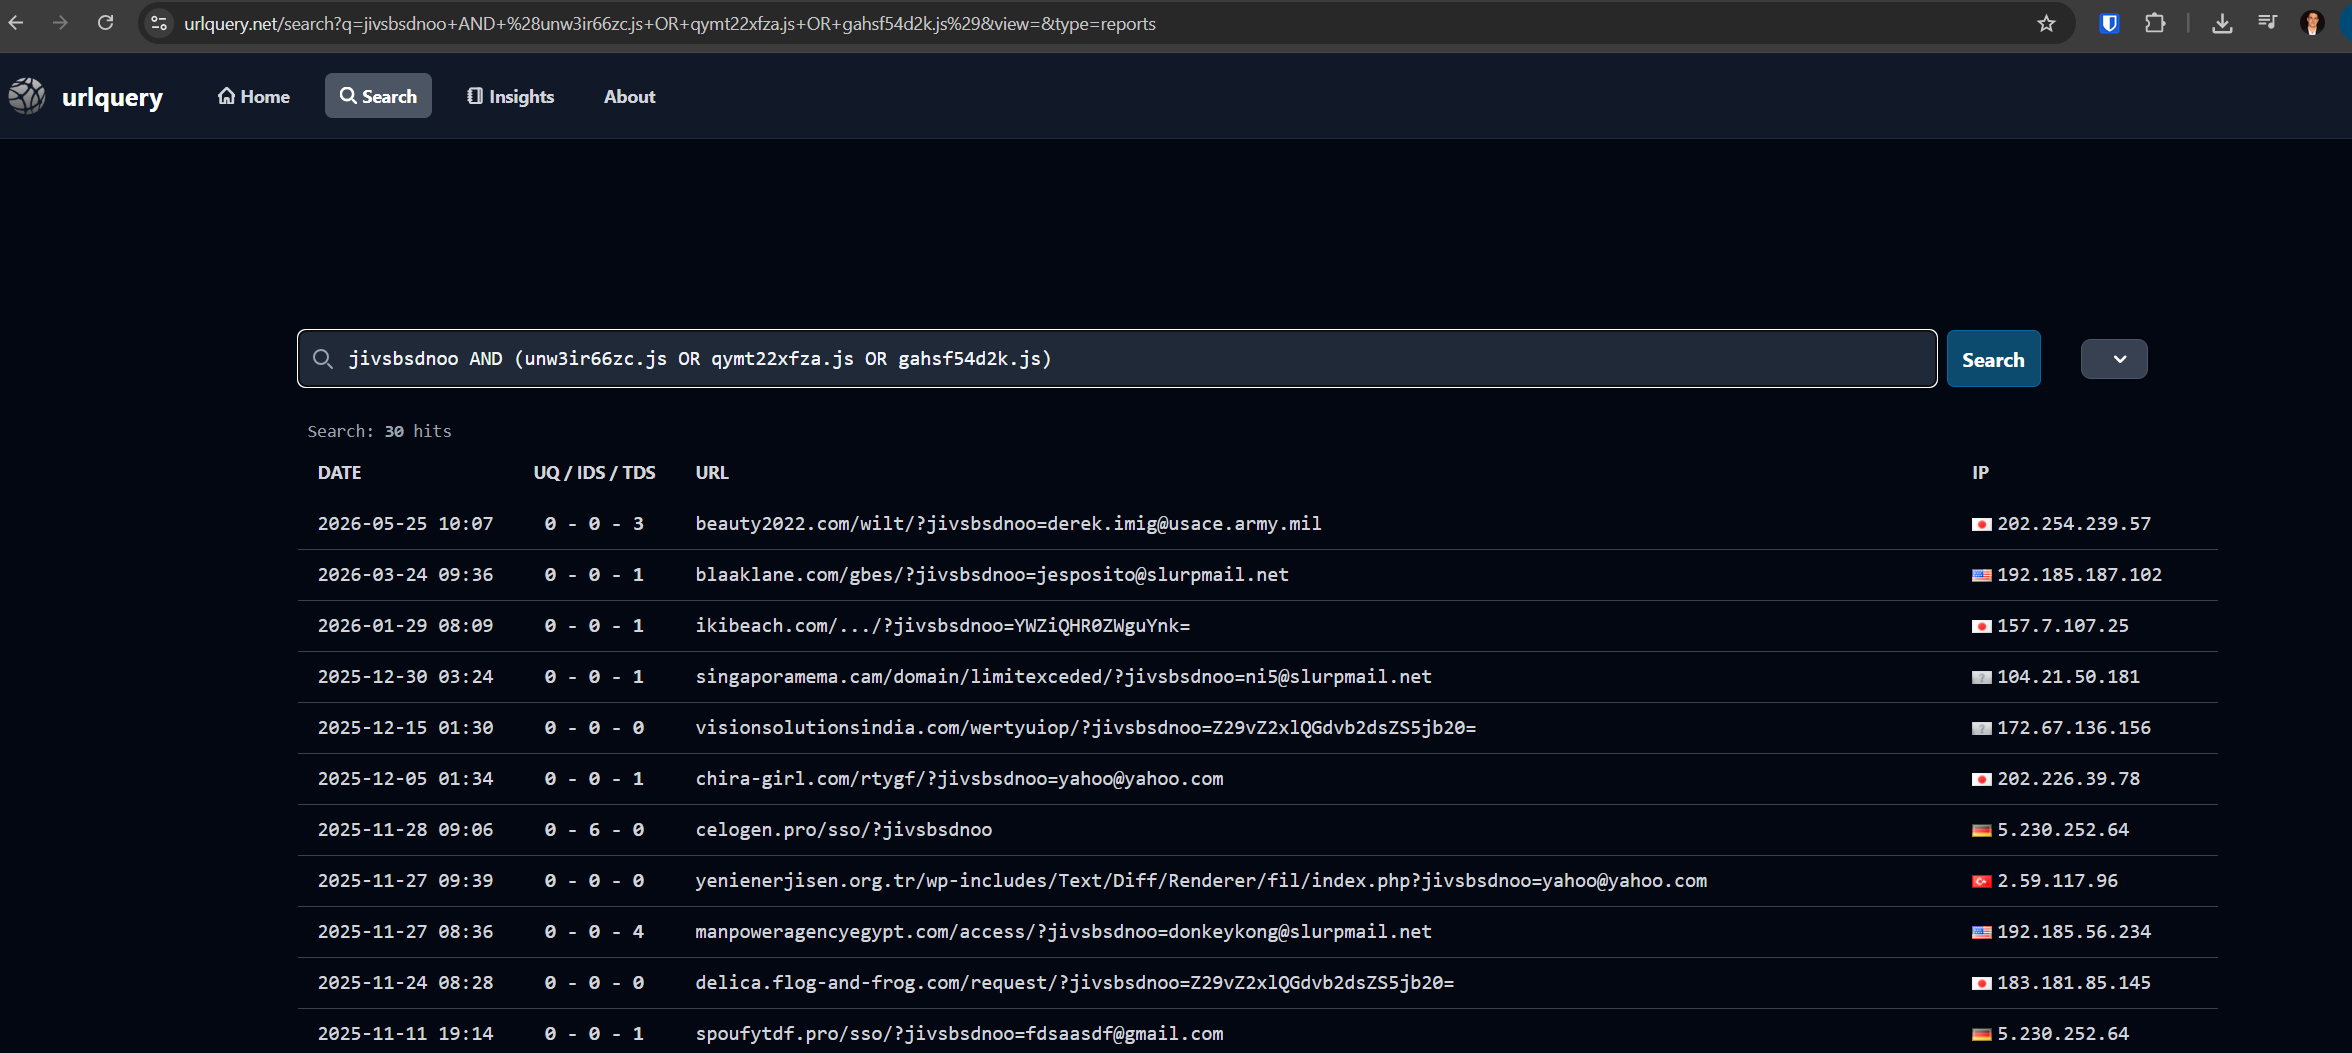
Task: Open the delica.flog-and-frog.com report link
Action: pyautogui.click(x=1074, y=982)
